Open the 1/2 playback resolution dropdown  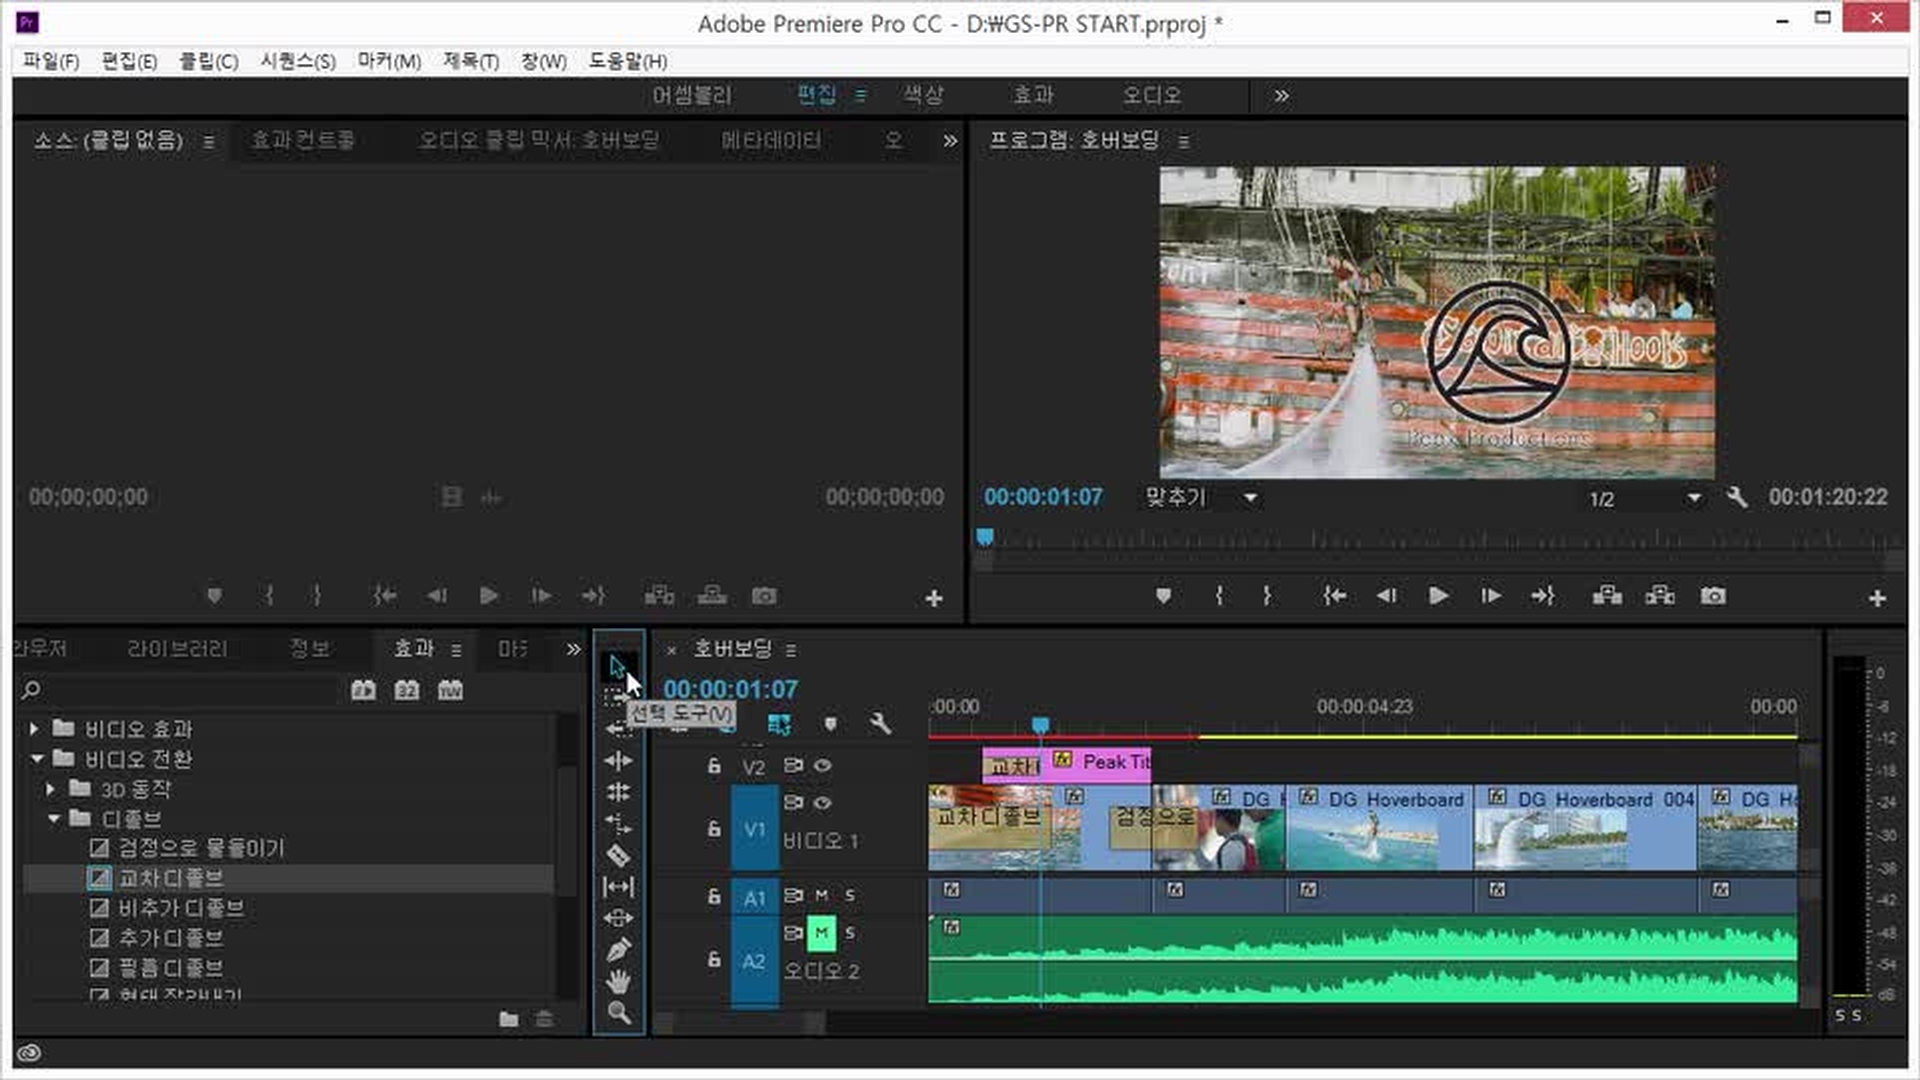point(1693,497)
